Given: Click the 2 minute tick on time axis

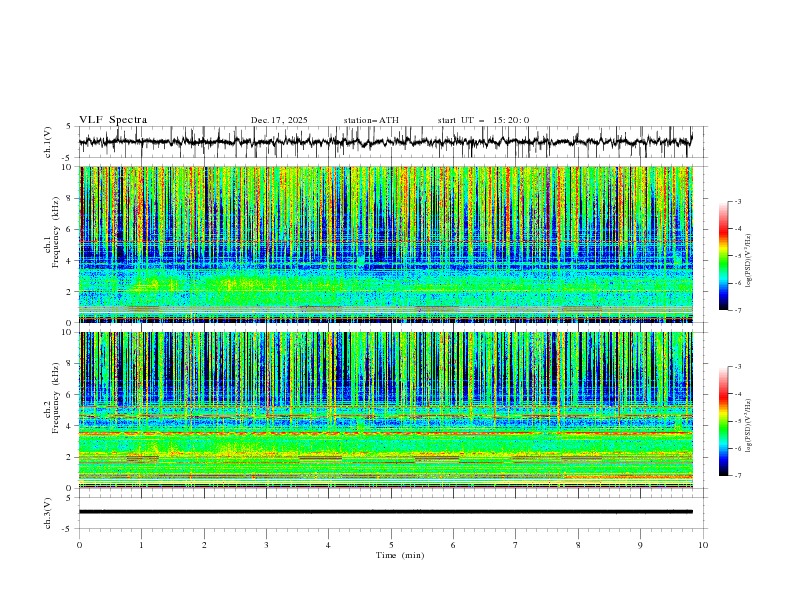Looking at the screenshot, I should 204,545.
